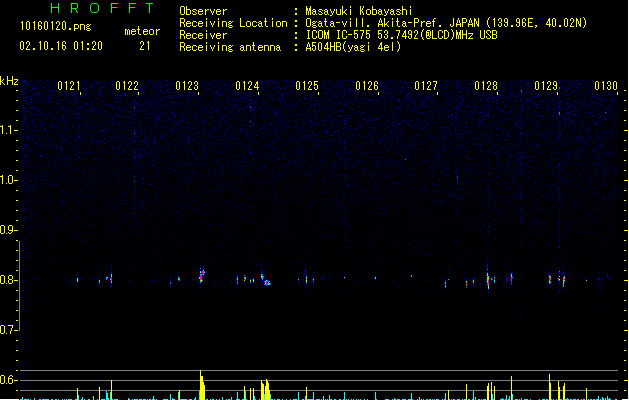The height and width of the screenshot is (400, 629).
Task: Click the timestamp 02.10.16 01:20
Action: point(61,46)
